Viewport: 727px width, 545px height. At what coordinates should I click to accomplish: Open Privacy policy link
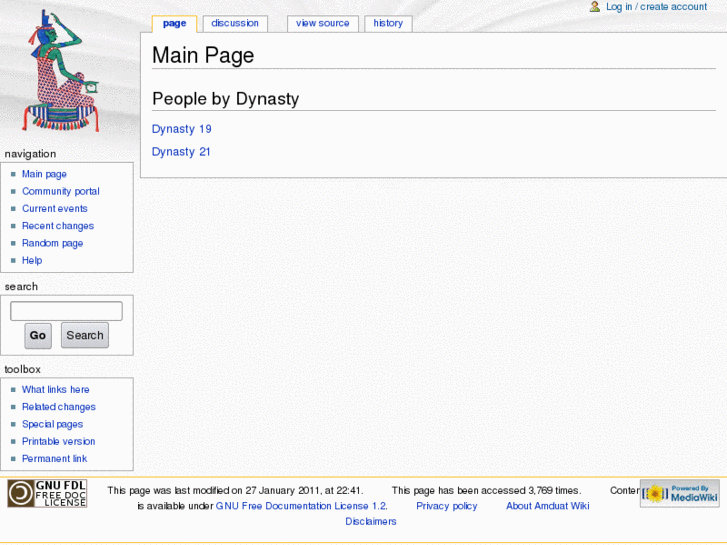446,506
